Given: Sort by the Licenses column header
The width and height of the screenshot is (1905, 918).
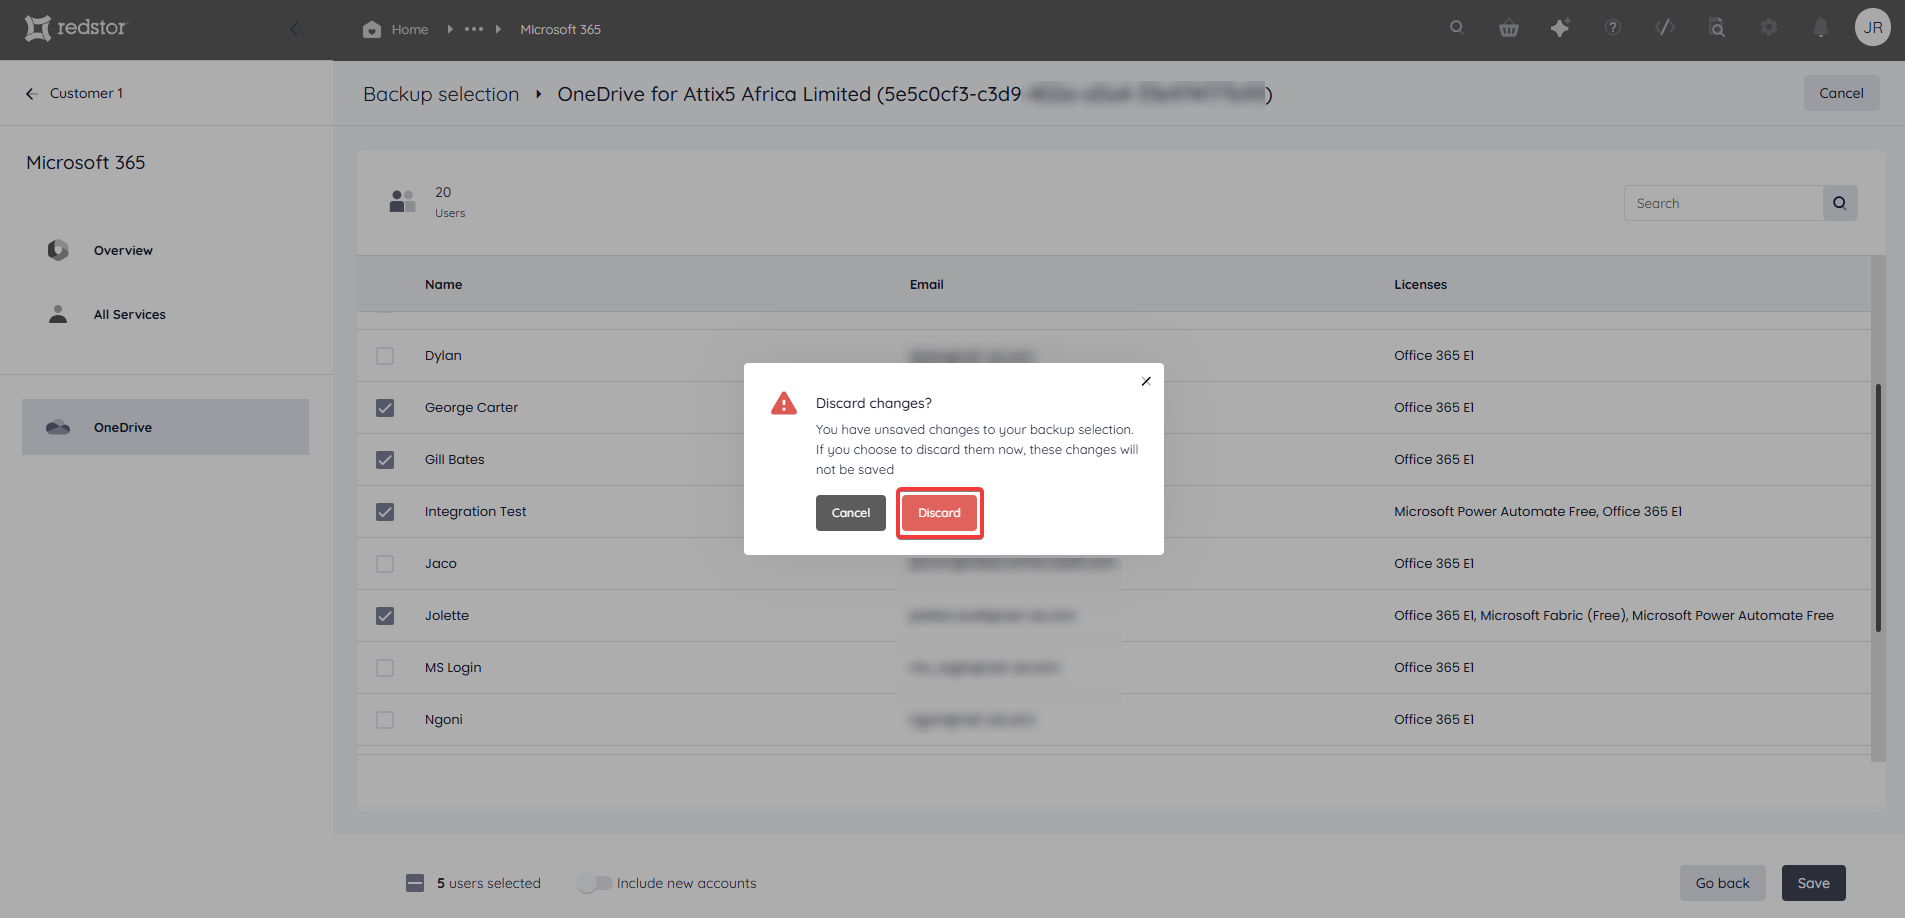Looking at the screenshot, I should click(x=1421, y=285).
